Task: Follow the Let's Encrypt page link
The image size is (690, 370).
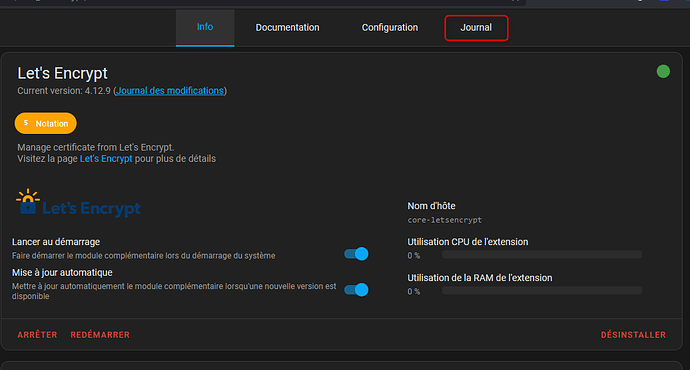Action: [106, 159]
